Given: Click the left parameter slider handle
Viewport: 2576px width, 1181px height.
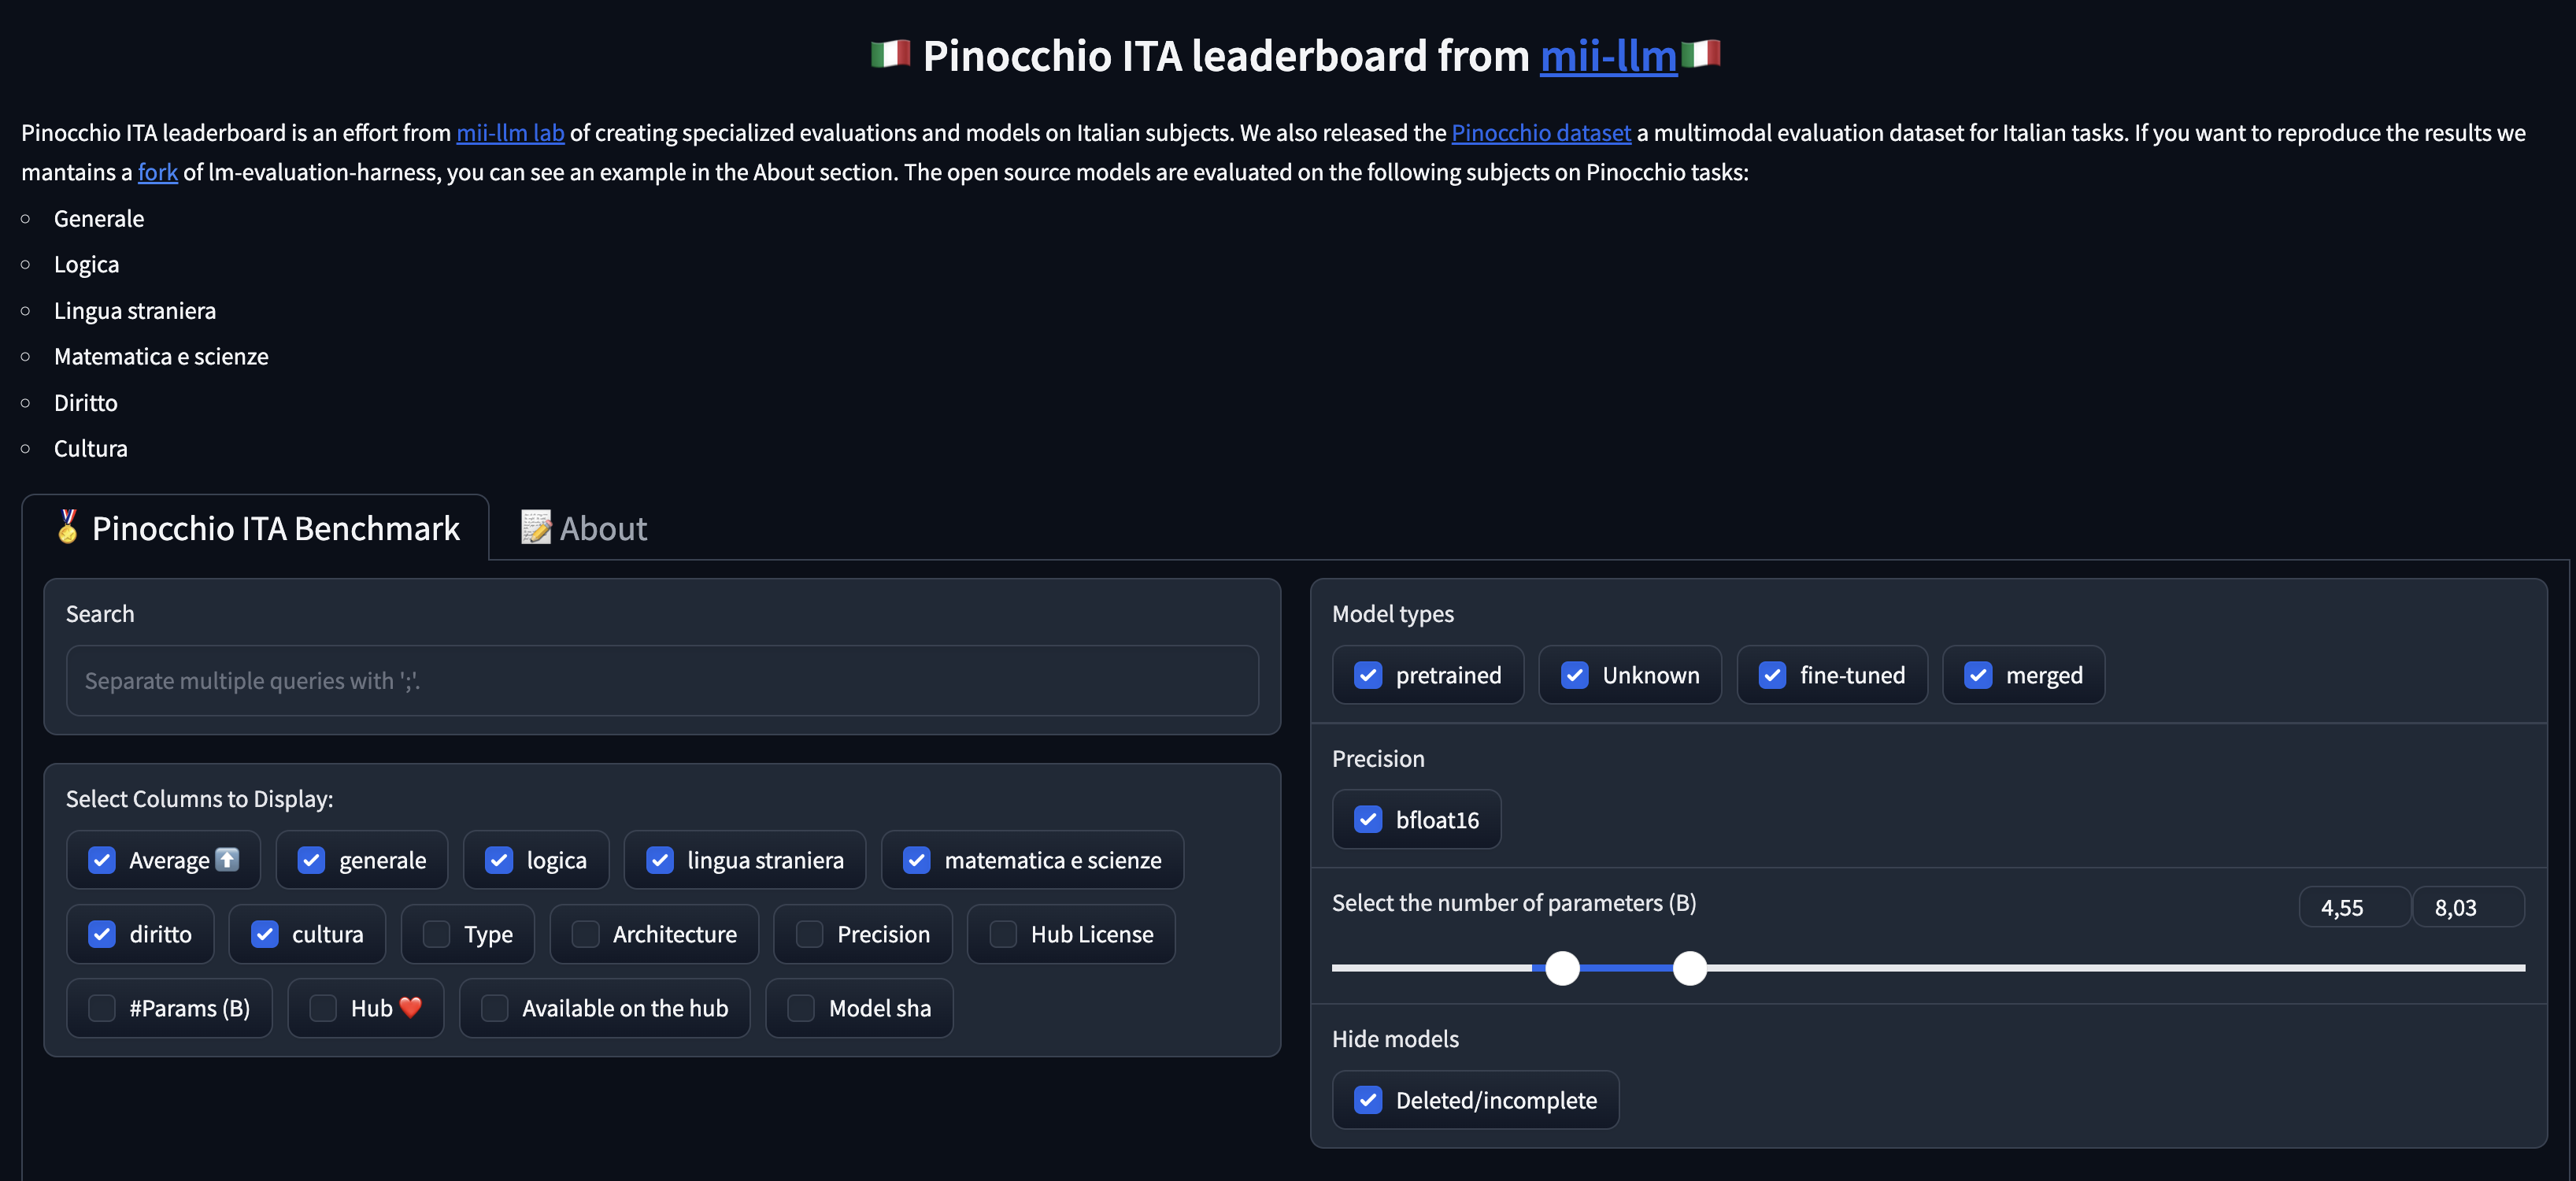Looking at the screenshot, I should pos(1562,968).
